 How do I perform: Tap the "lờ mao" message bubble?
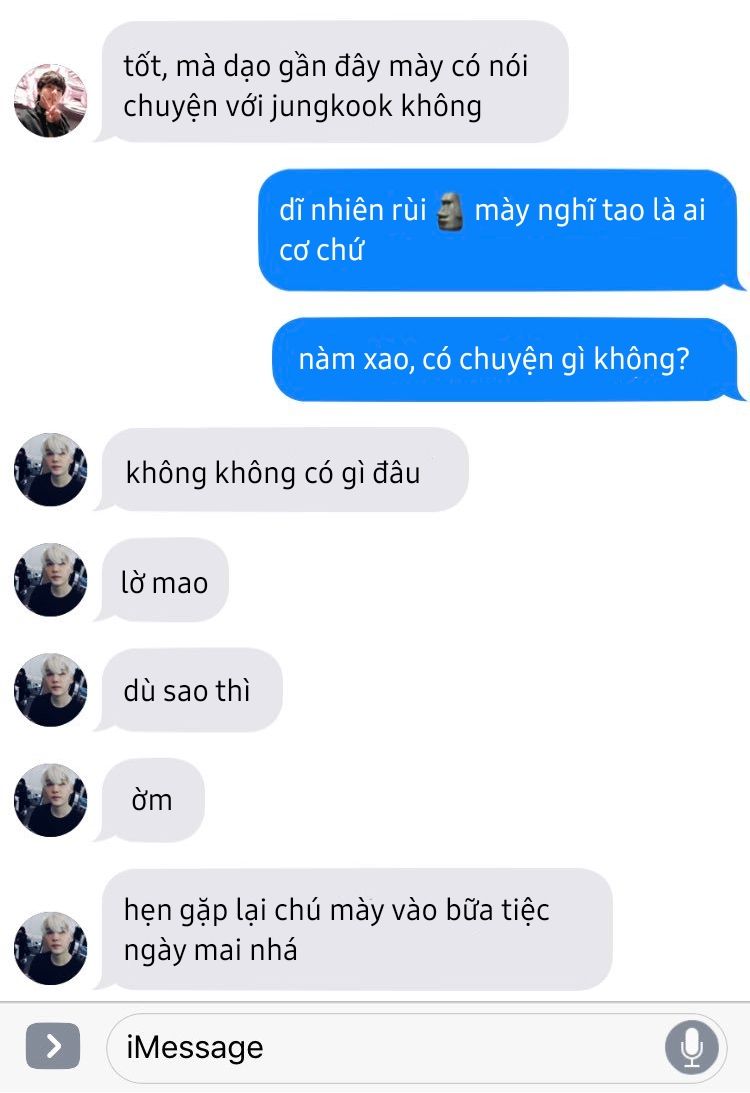(164, 580)
